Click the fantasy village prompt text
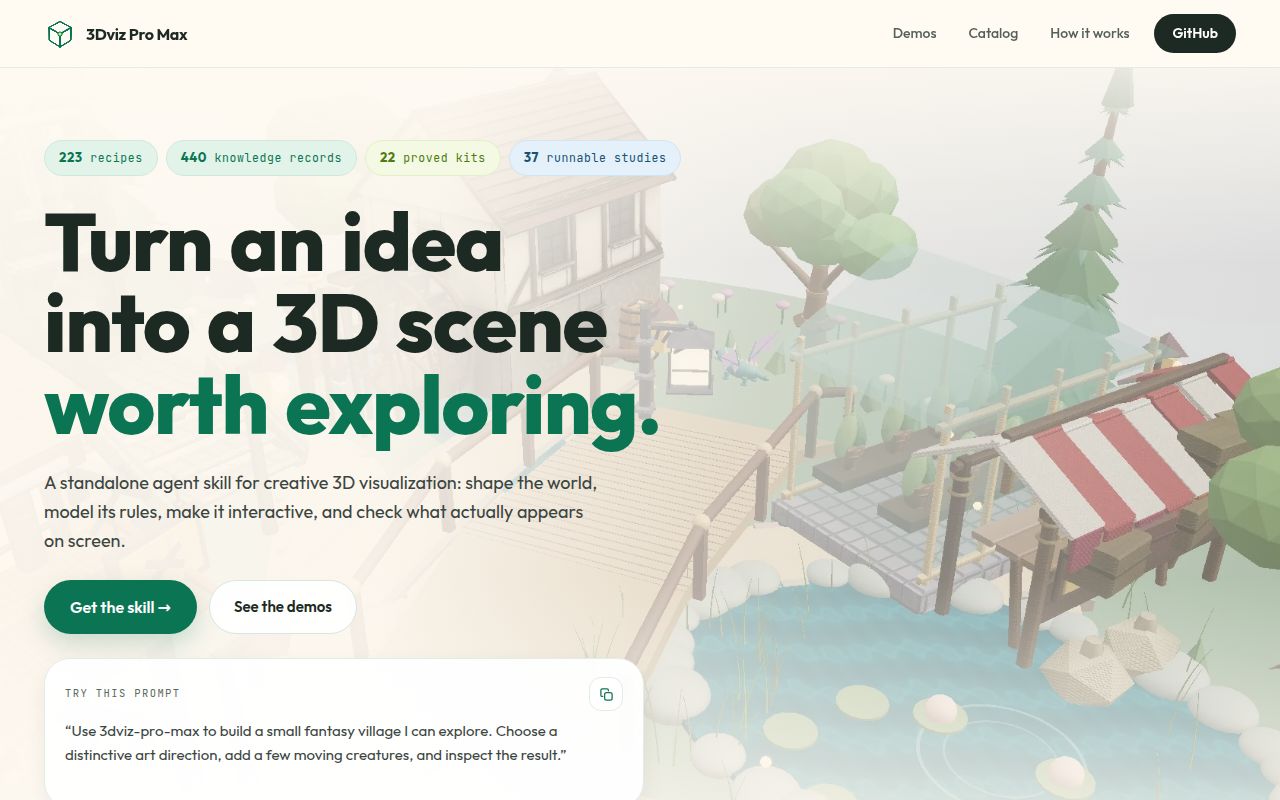This screenshot has height=800, width=1280. [316, 743]
